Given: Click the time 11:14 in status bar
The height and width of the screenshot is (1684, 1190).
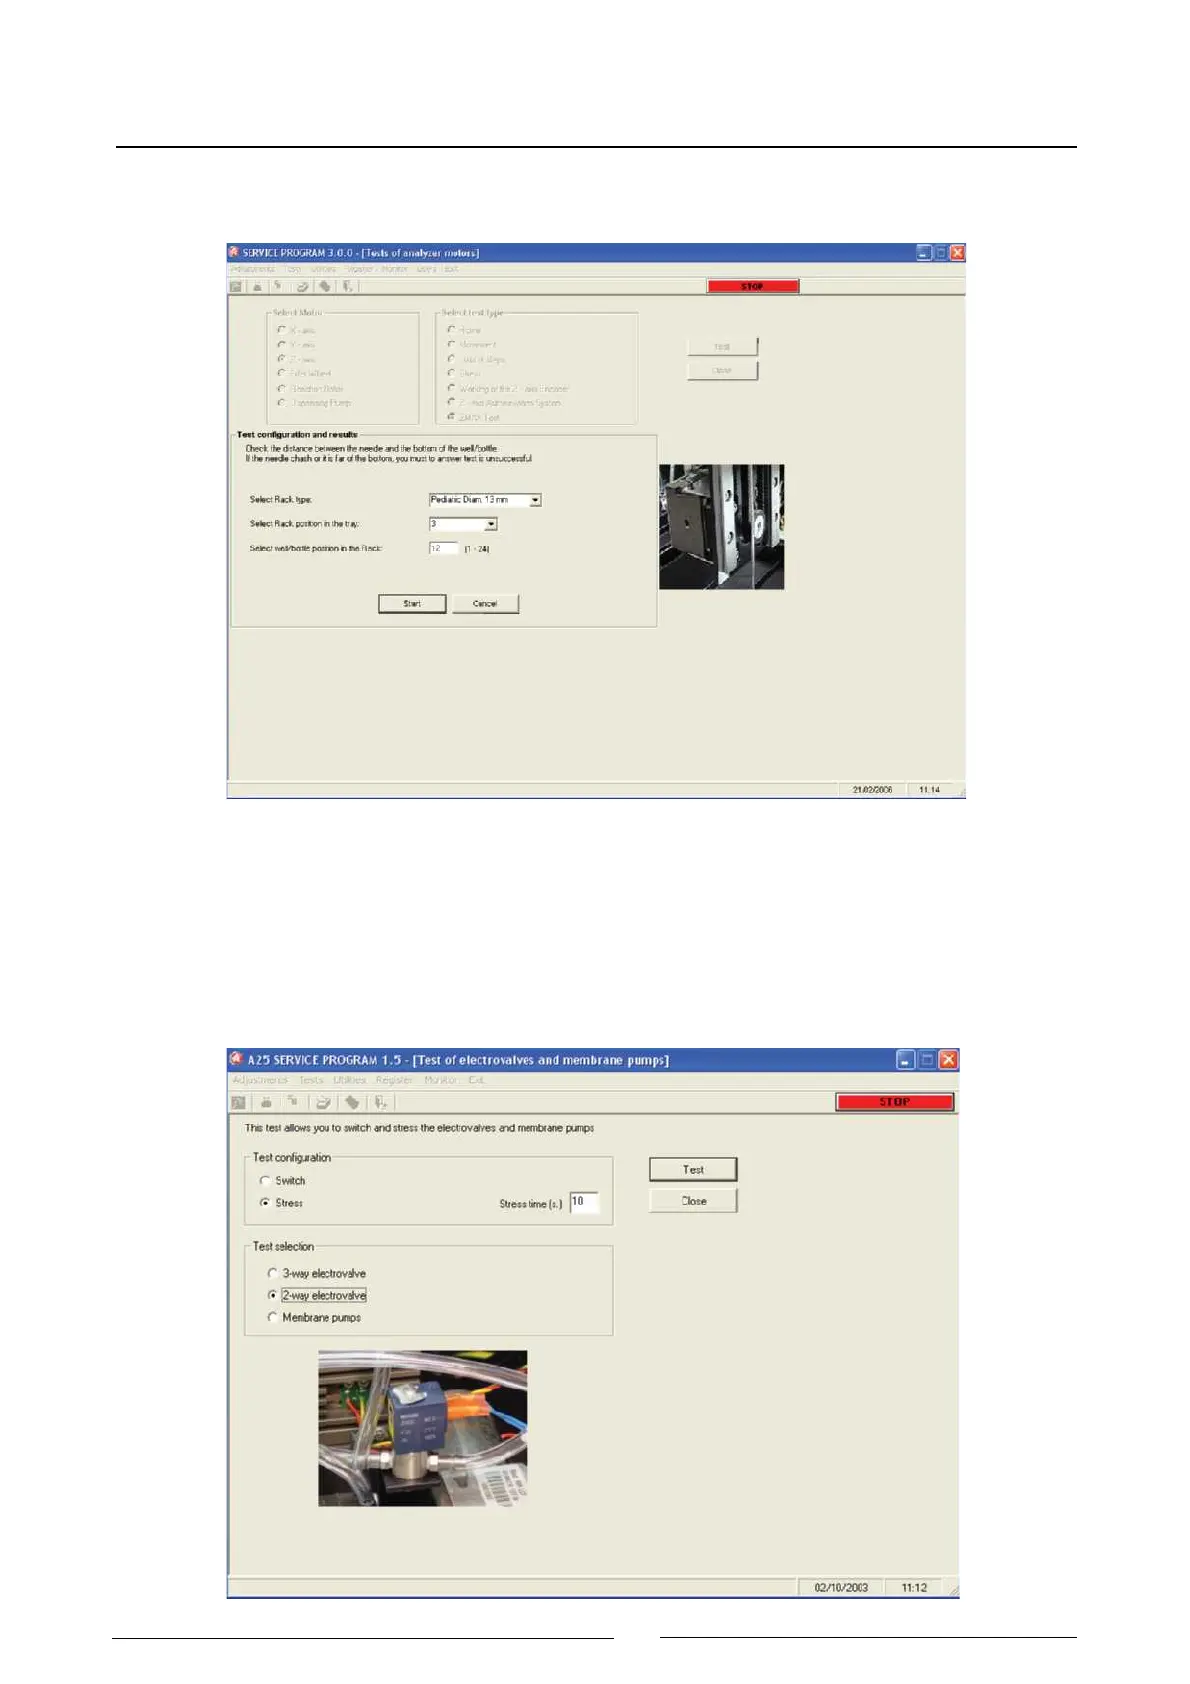Looking at the screenshot, I should coord(929,790).
